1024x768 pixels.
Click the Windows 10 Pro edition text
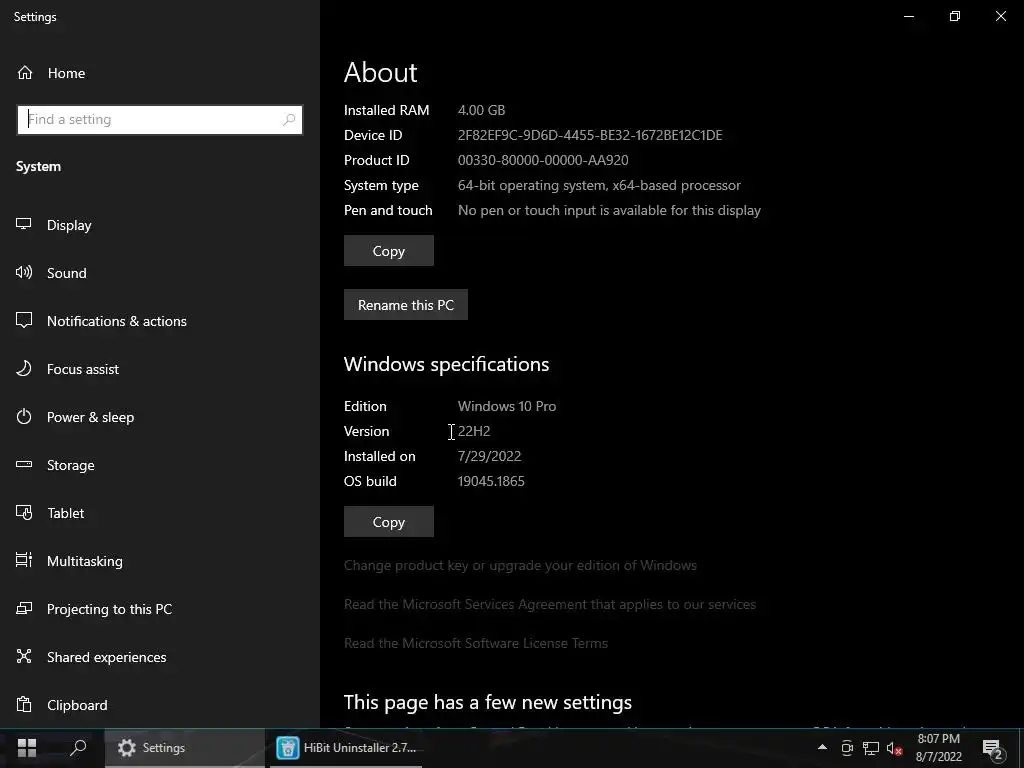click(507, 406)
